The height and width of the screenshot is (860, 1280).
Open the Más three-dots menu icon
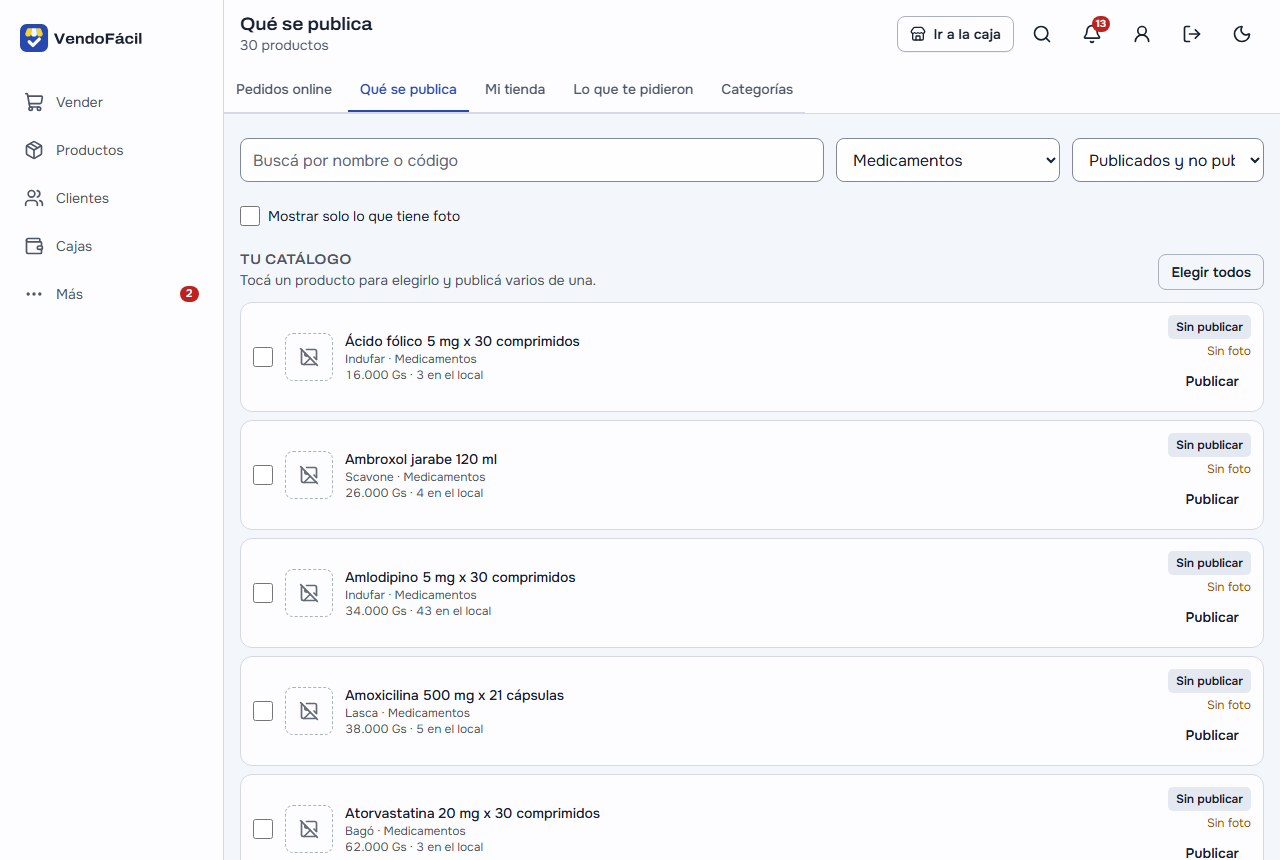coord(34,294)
